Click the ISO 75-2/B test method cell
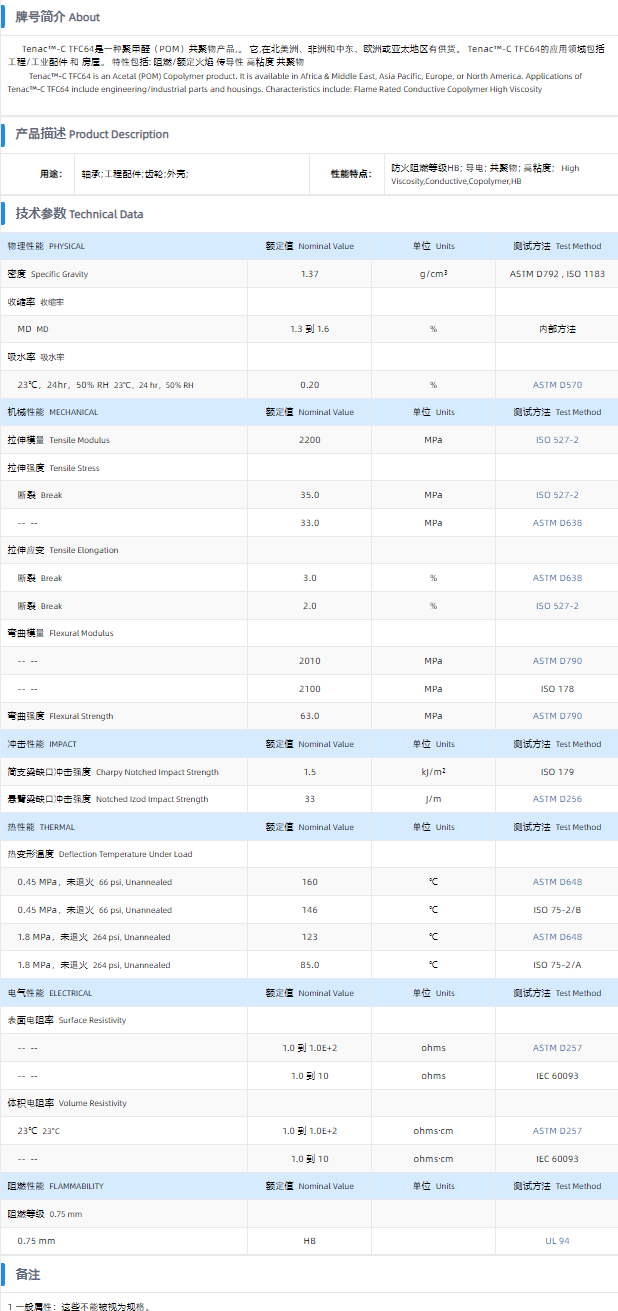This screenshot has width=618, height=1311. point(557,910)
